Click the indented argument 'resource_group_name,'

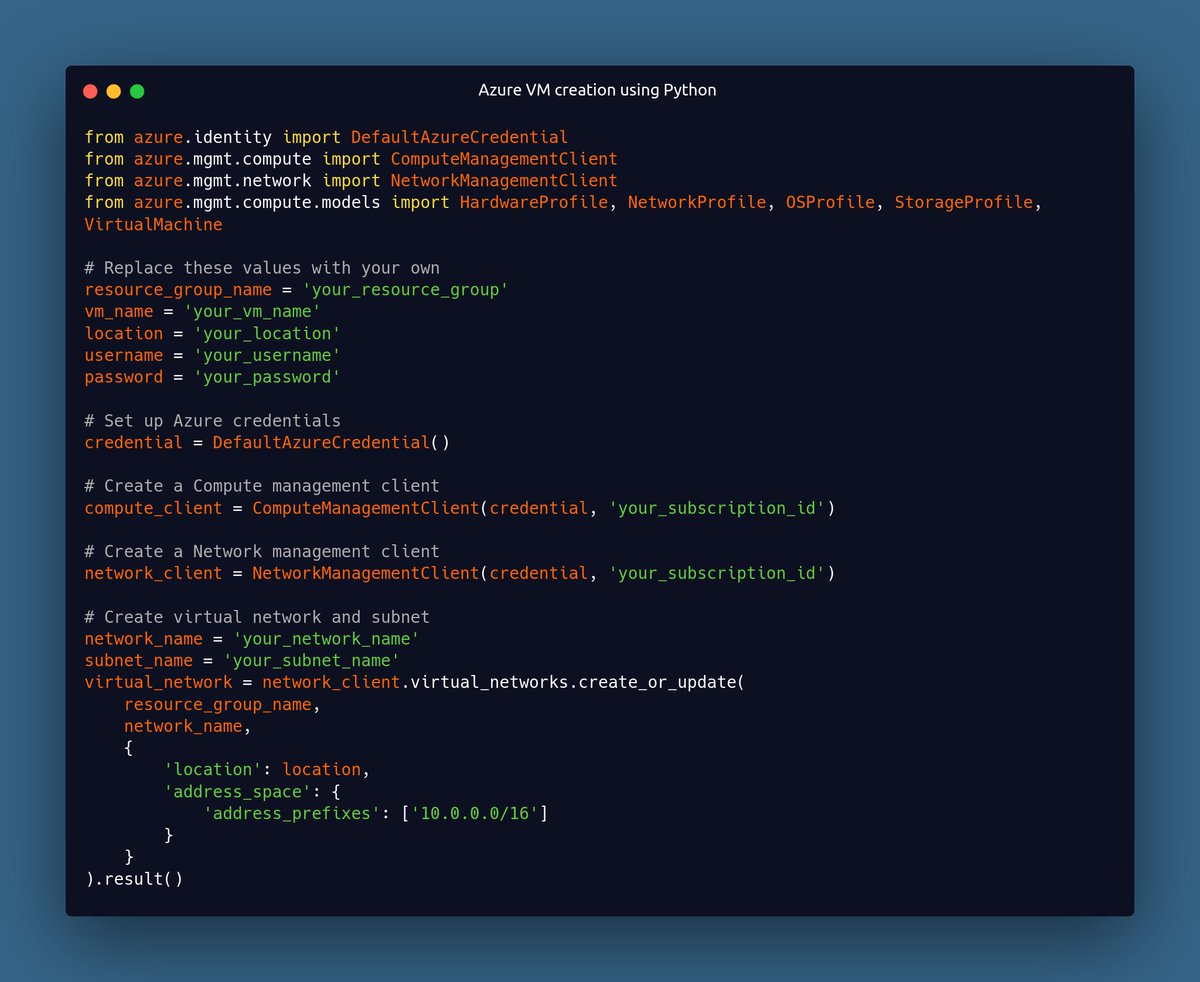pyautogui.click(x=222, y=705)
